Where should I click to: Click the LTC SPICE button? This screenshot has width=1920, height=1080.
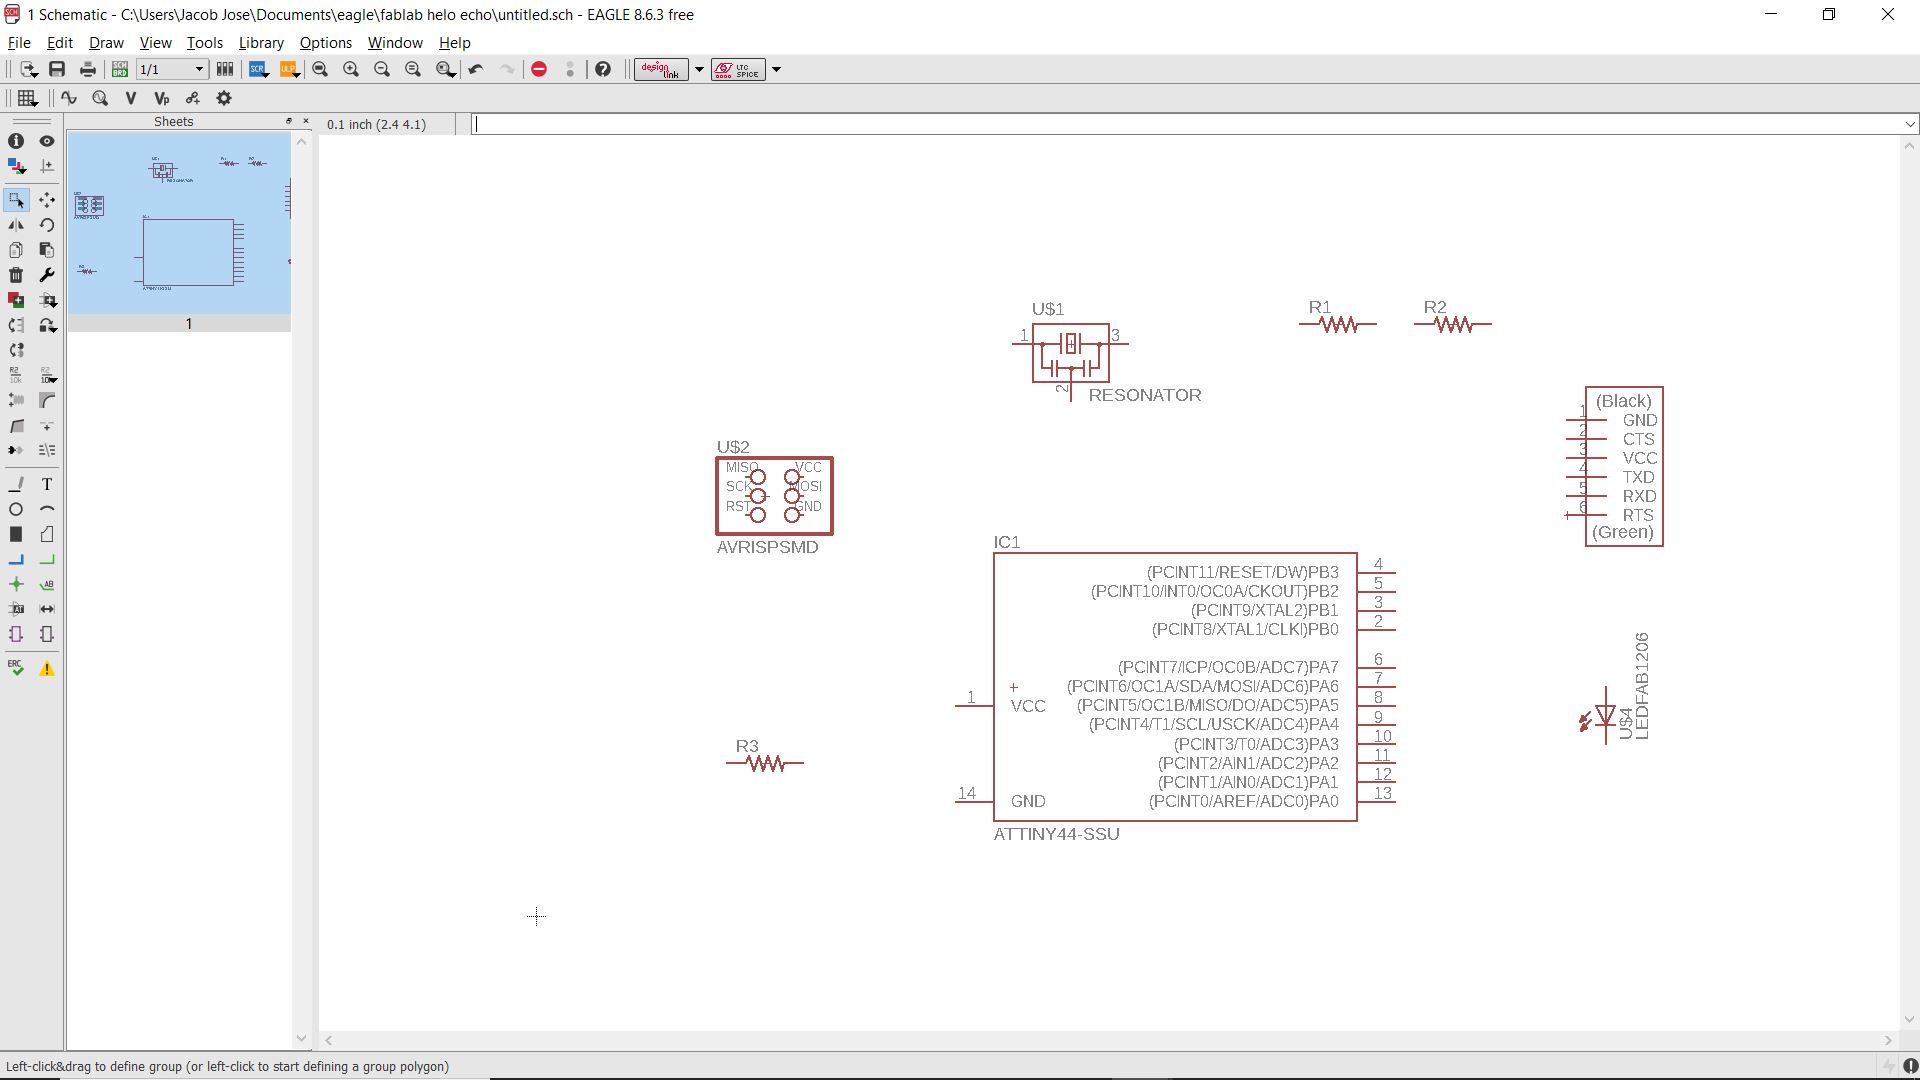point(738,69)
